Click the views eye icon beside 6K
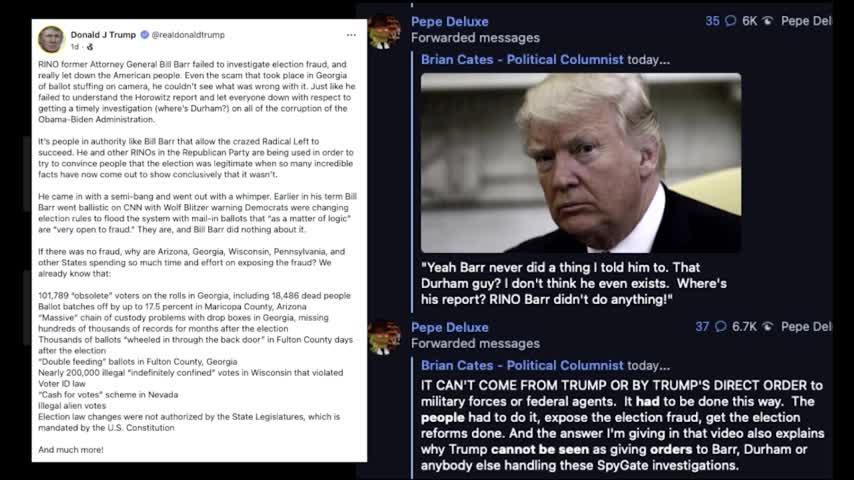854x480 pixels. 767,21
